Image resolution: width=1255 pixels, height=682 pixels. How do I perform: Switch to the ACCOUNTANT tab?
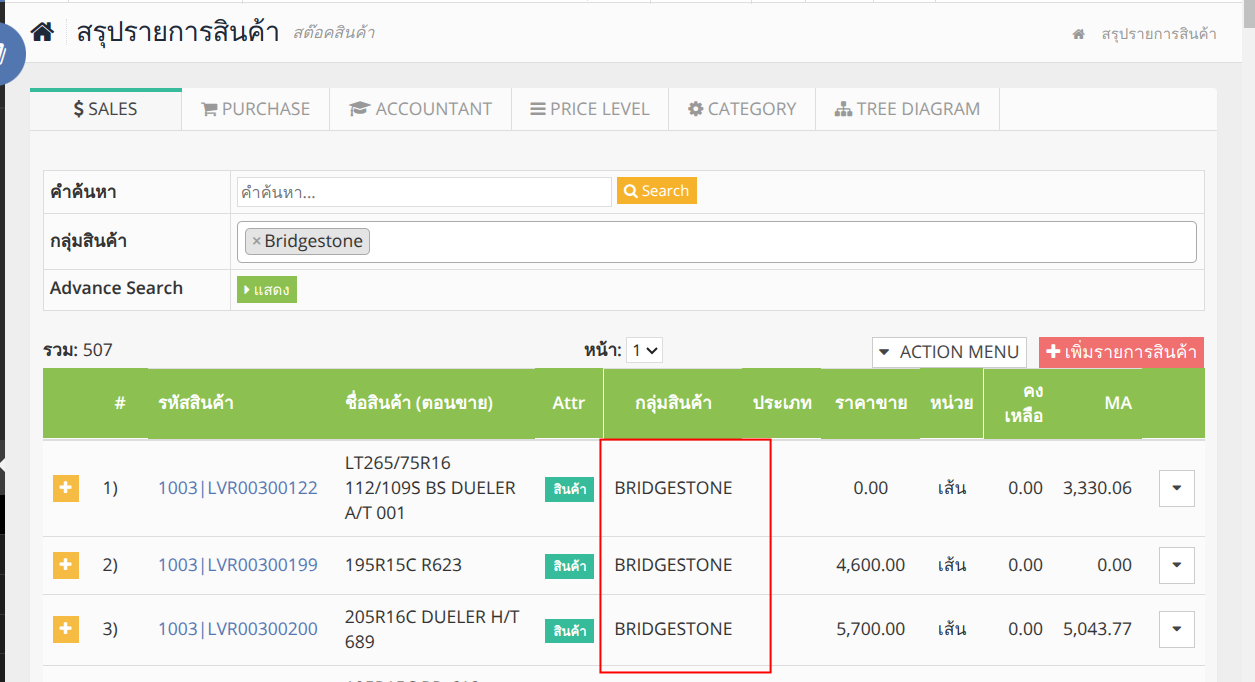(420, 109)
